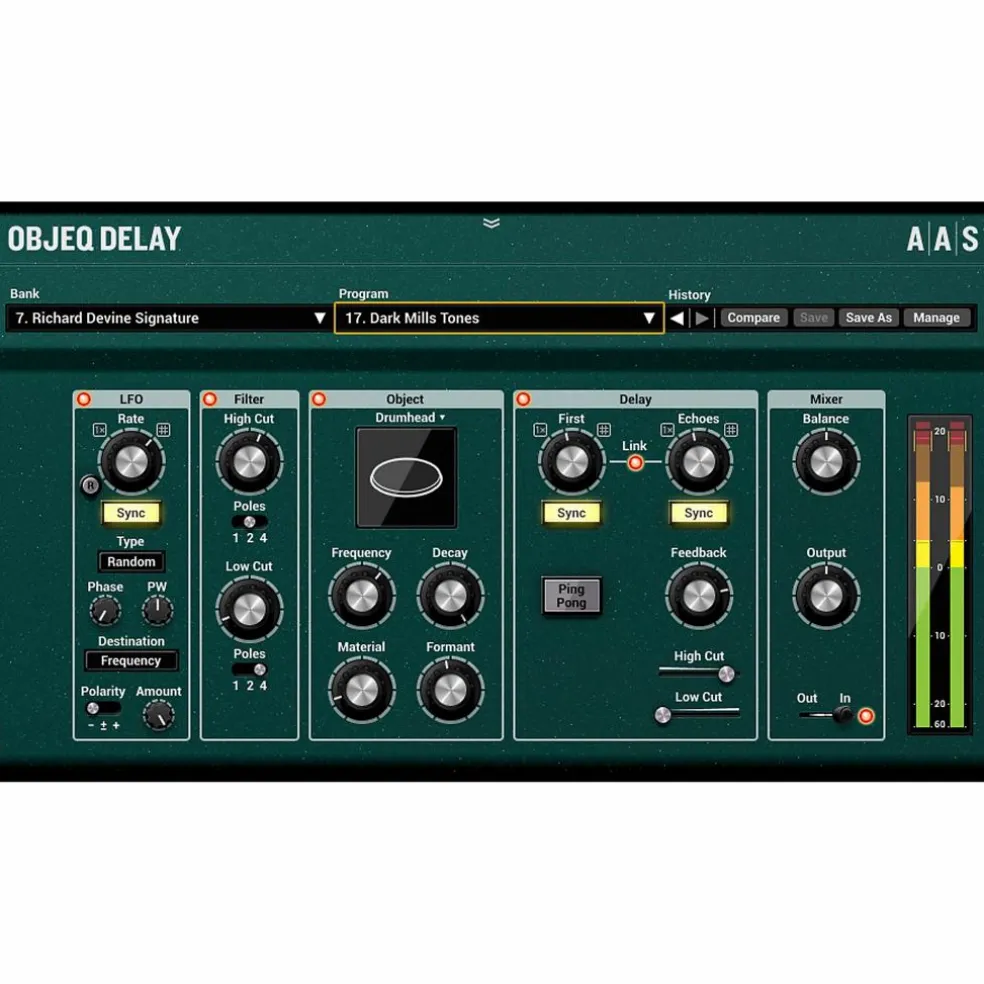
Task: Click the Object Frequency knob
Action: (361, 596)
